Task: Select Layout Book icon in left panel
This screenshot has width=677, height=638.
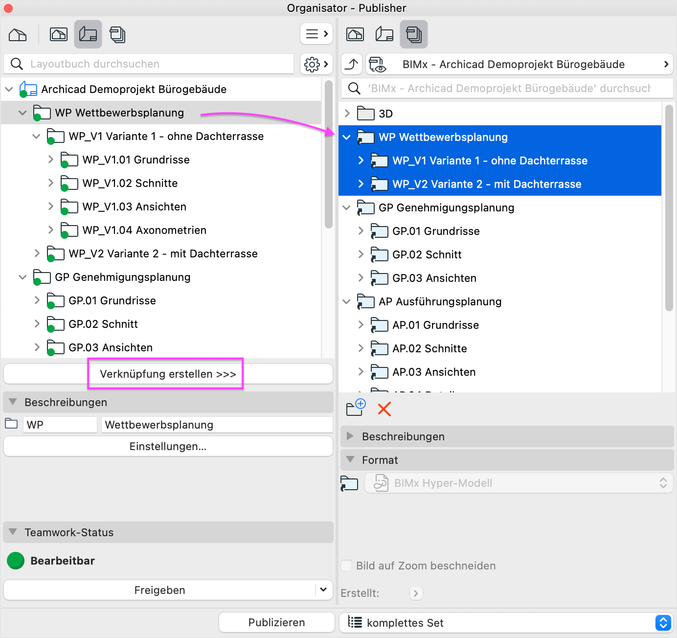Action: (88, 35)
